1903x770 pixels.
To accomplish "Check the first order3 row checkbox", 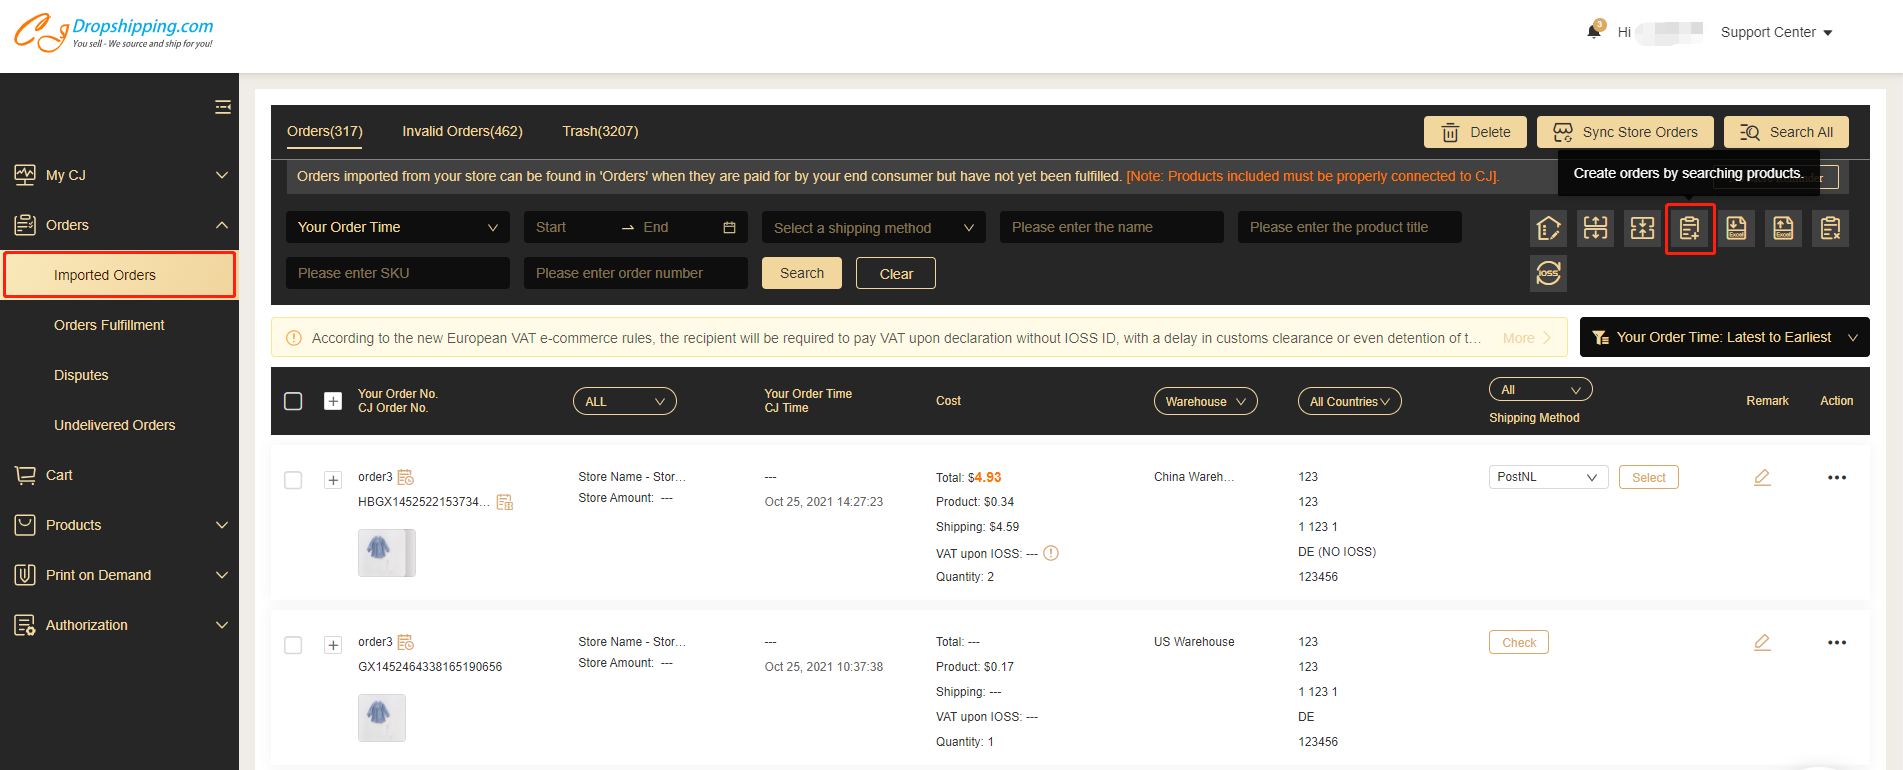I will point(293,480).
